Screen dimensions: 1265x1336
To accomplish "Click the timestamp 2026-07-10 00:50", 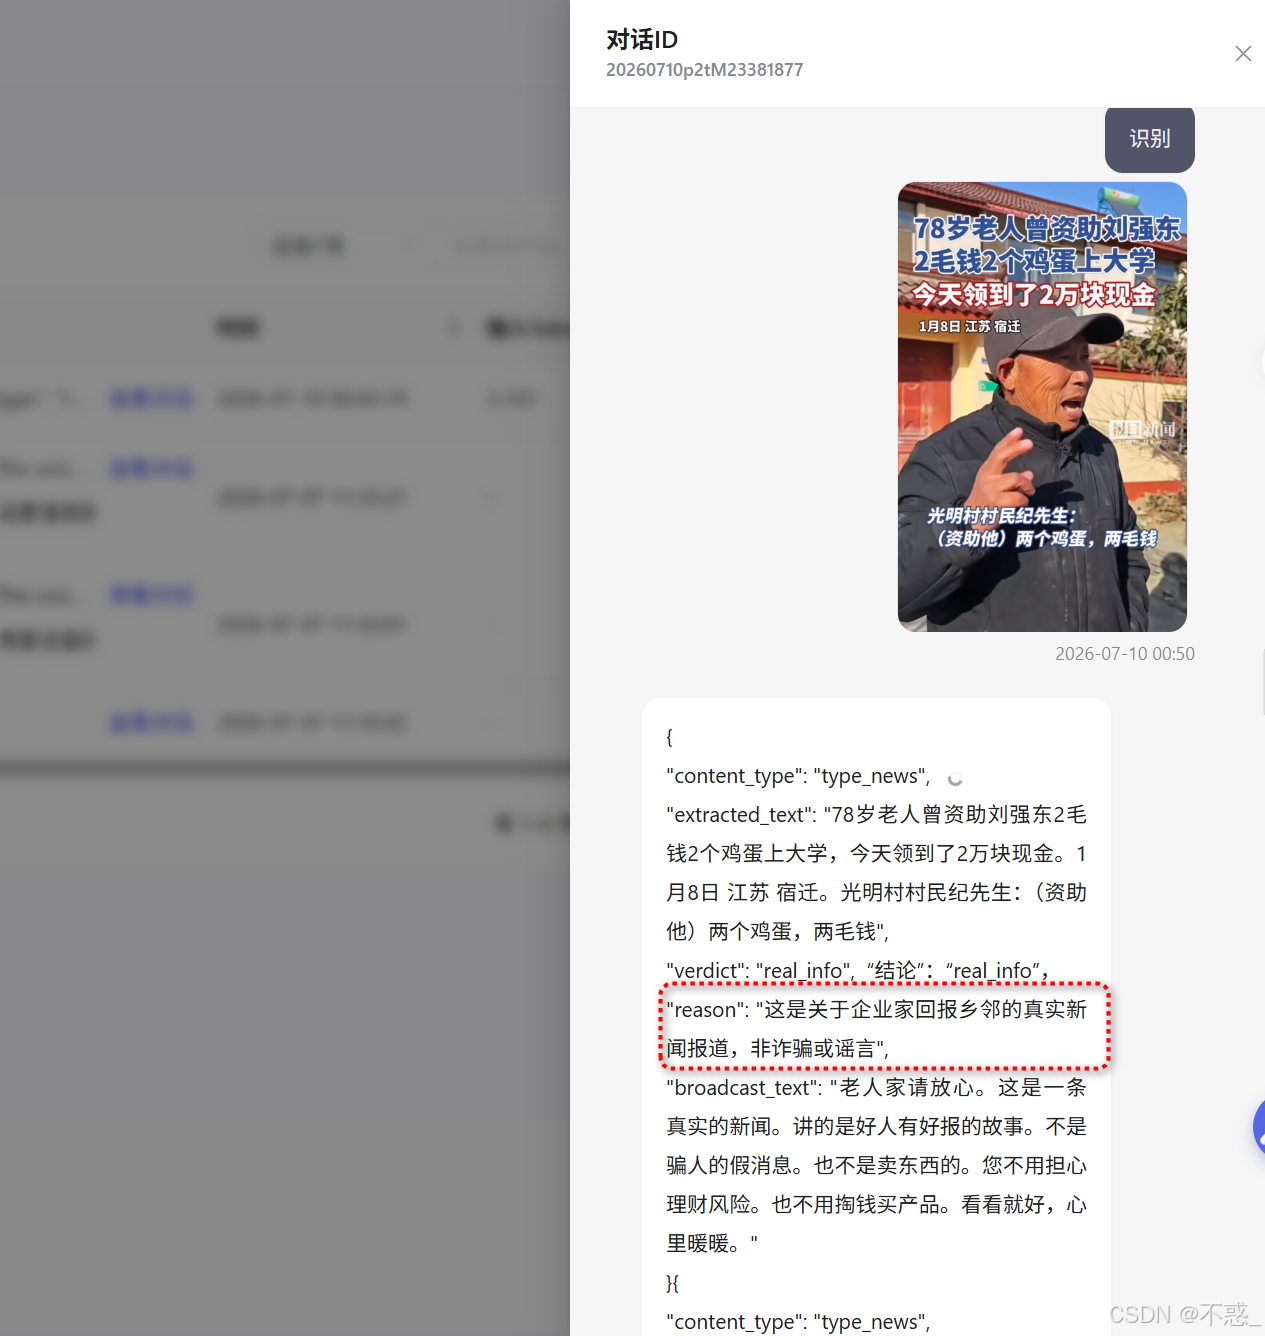I will 1125,654.
